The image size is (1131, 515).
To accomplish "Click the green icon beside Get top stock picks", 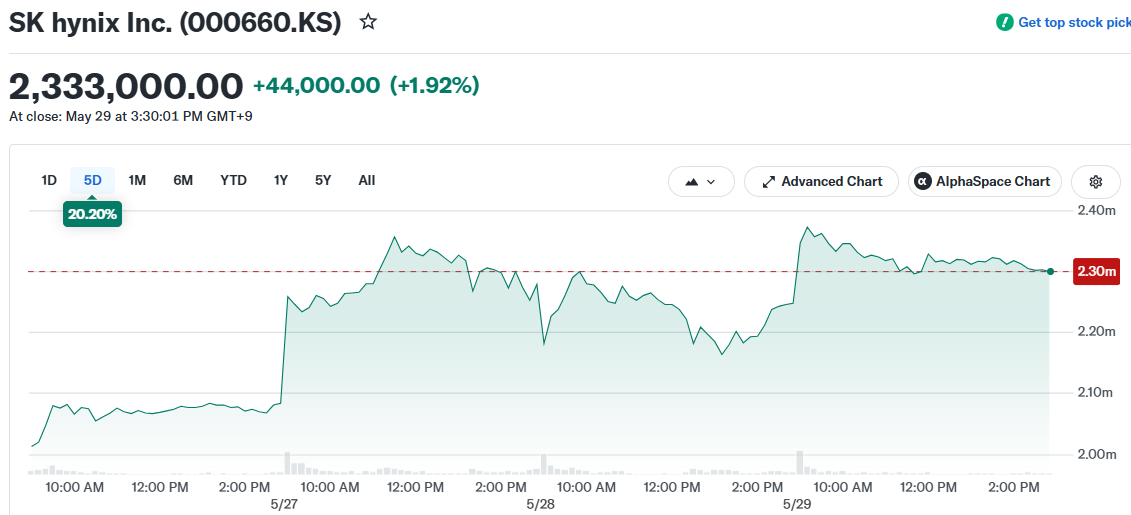I will coord(1004,22).
